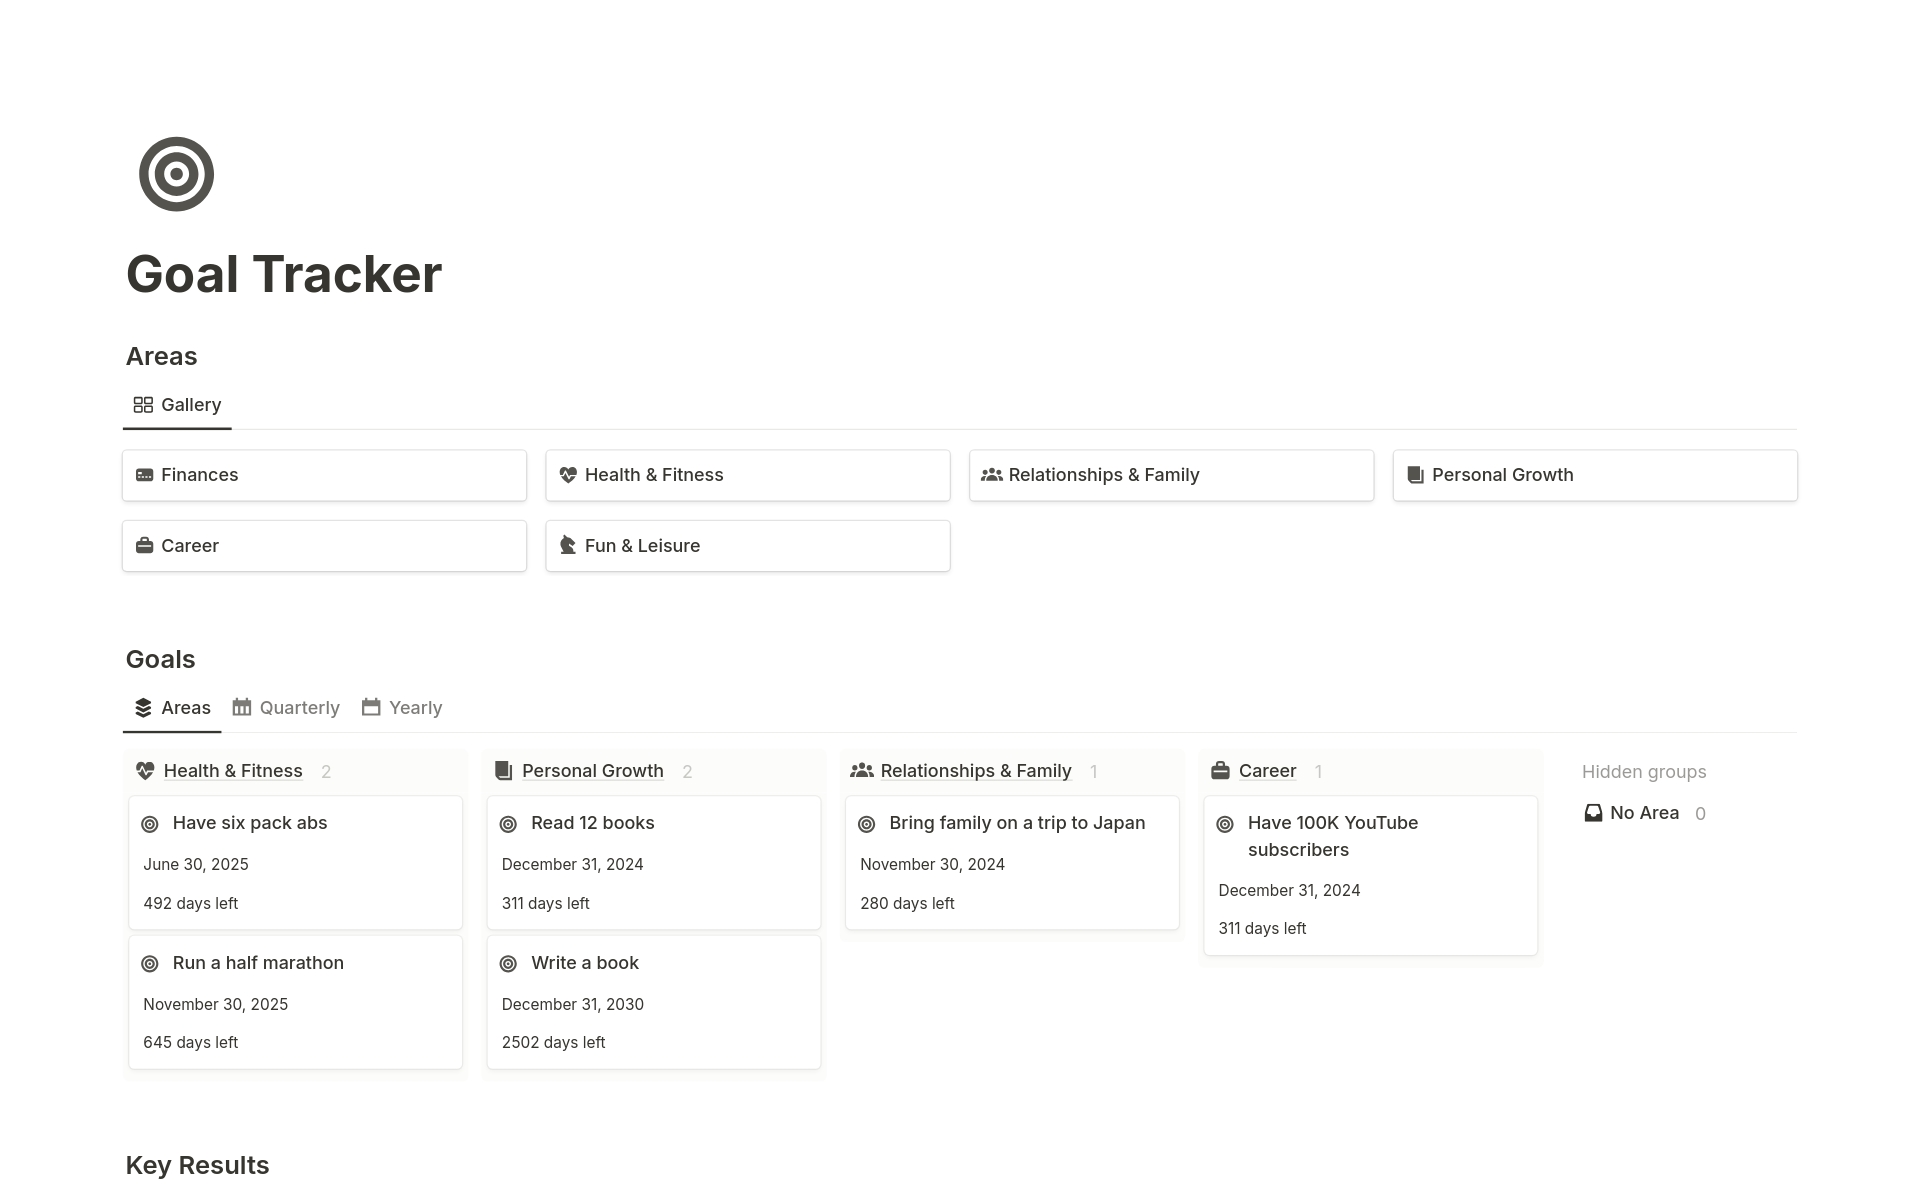Click the people icon on Relationships & Family card

click(991, 475)
